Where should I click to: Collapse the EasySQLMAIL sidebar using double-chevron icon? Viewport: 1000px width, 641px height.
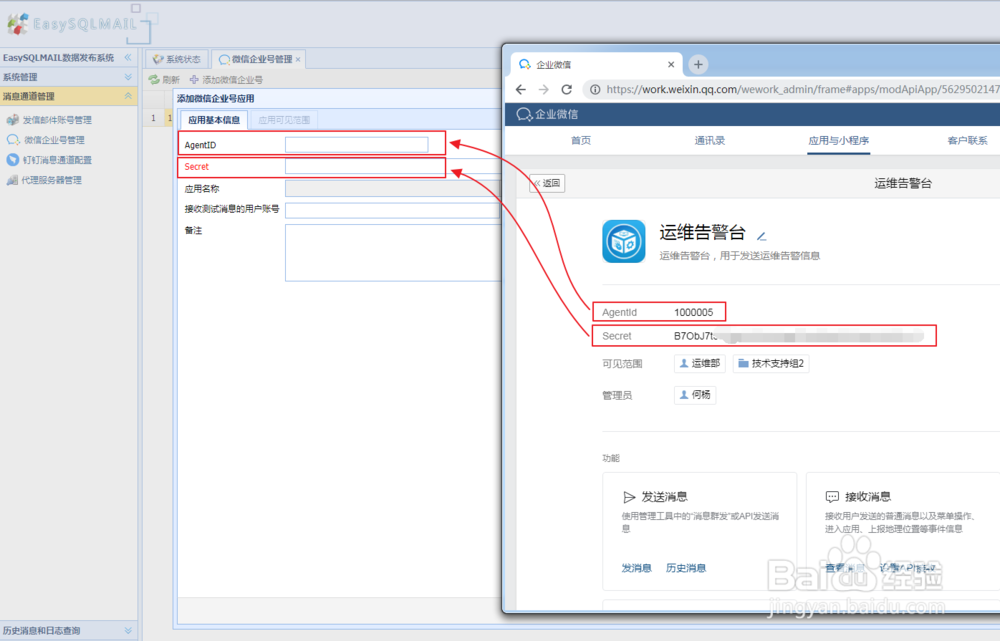point(128,57)
